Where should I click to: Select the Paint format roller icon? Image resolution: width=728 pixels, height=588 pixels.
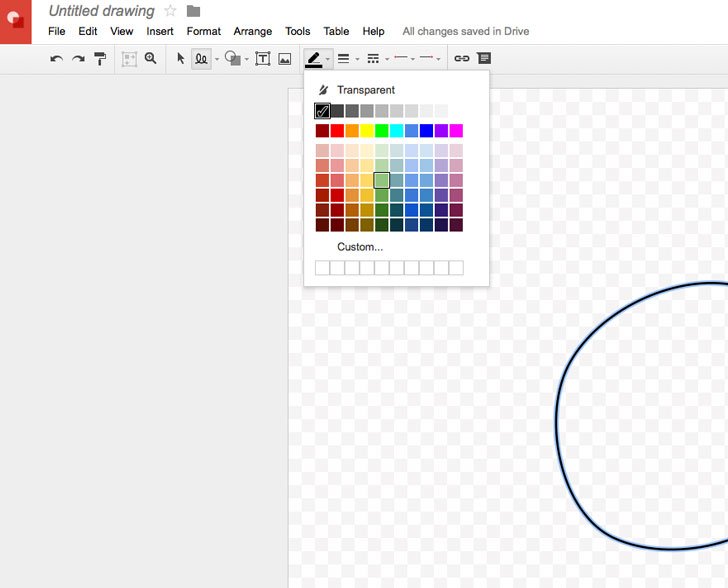[x=100, y=59]
